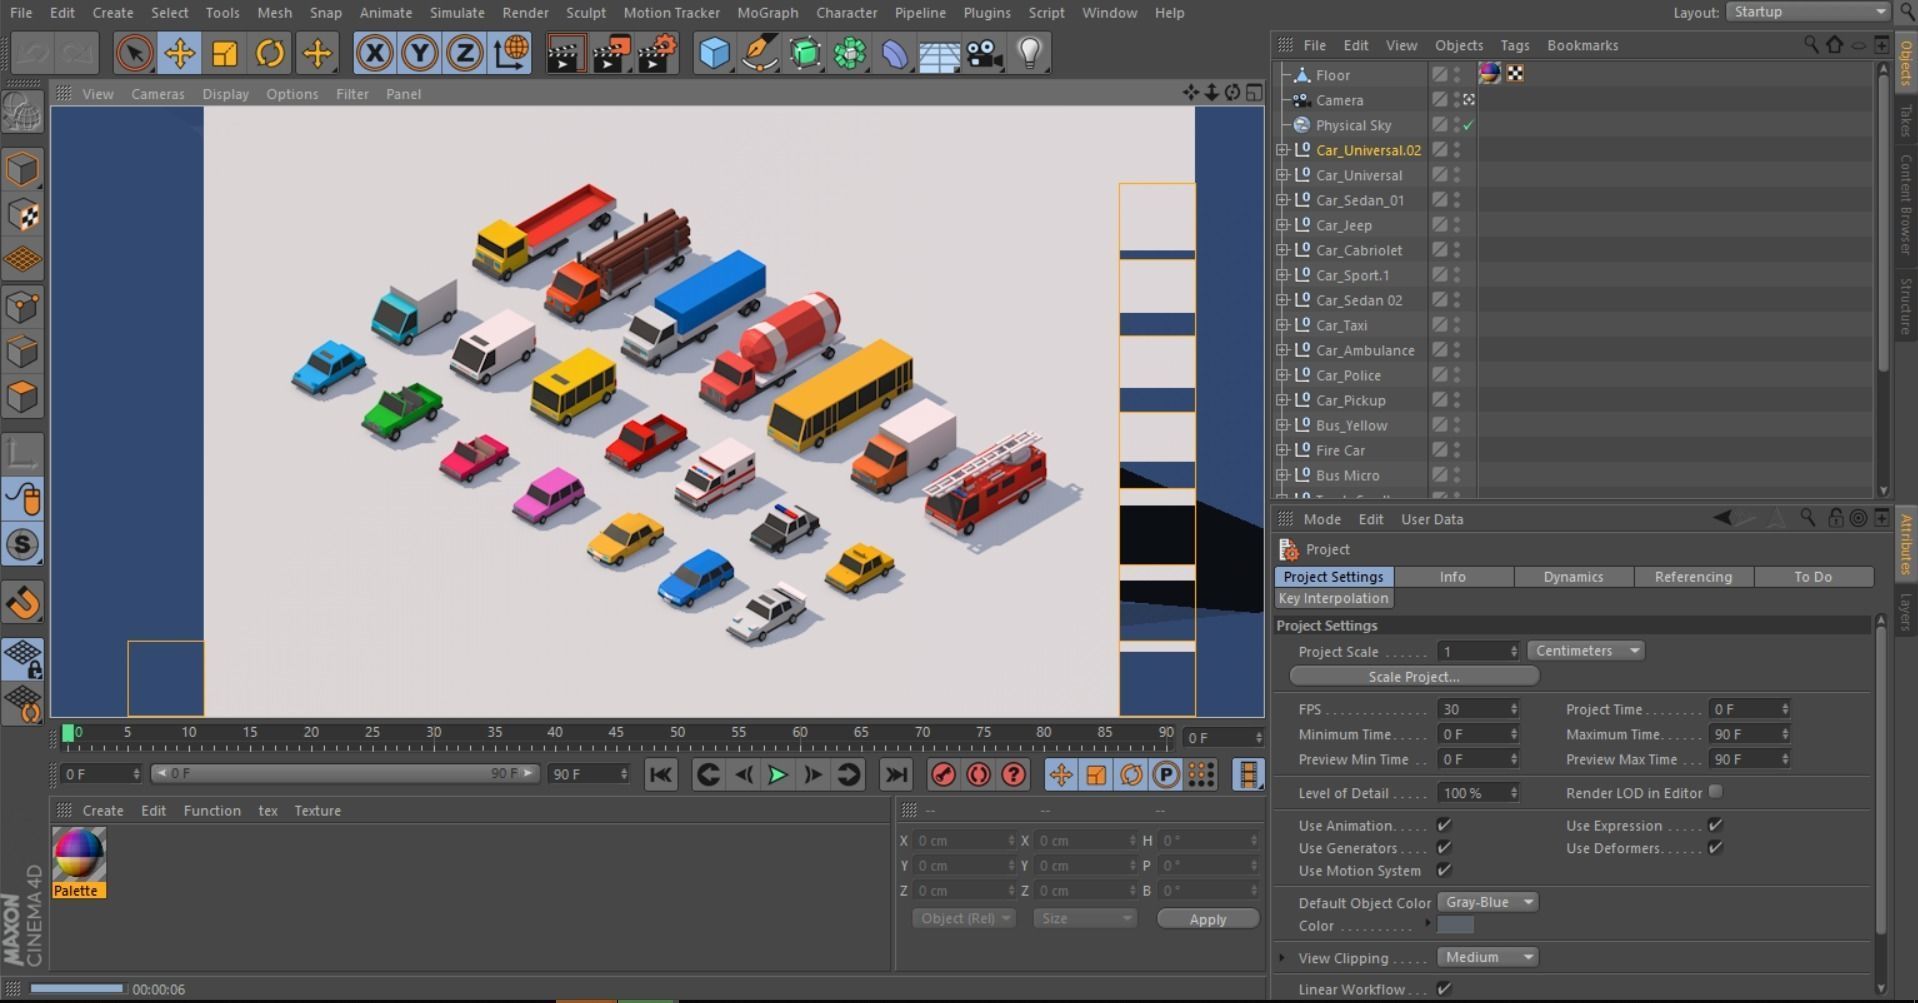
Task: Toggle the world coordinate system icon
Action: [x=510, y=53]
